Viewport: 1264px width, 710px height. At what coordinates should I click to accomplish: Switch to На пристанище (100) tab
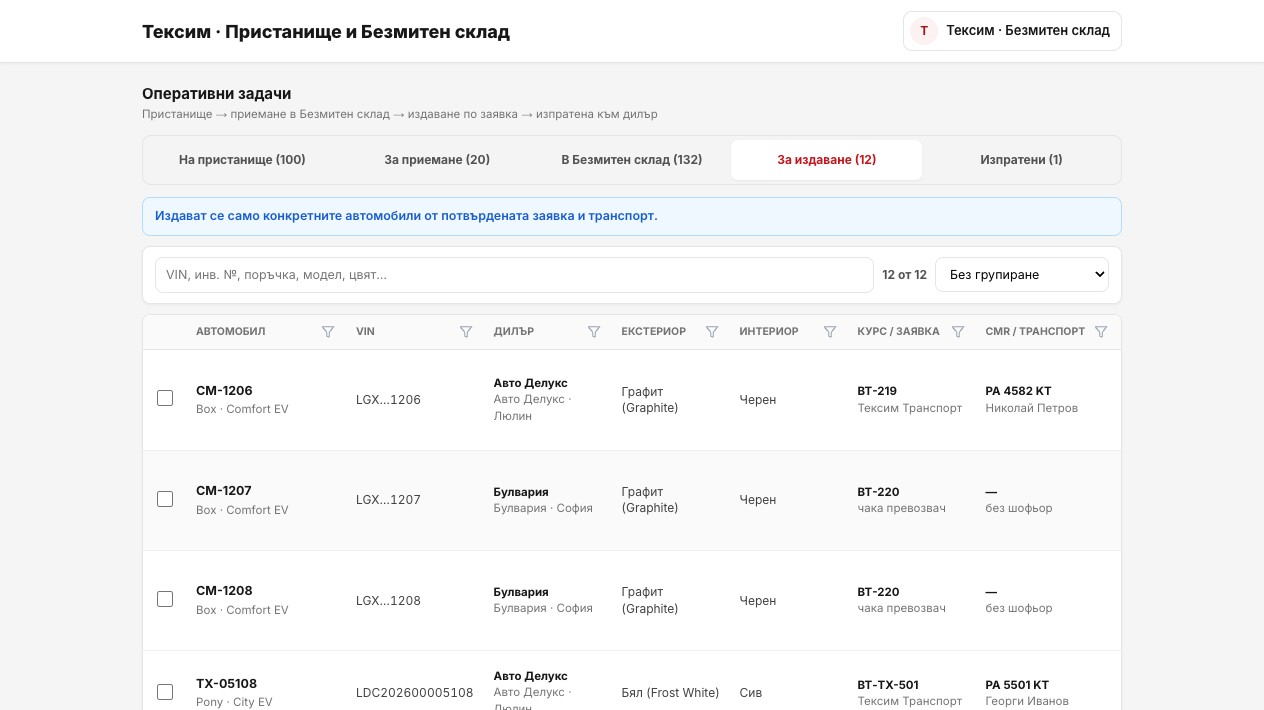[242, 160]
